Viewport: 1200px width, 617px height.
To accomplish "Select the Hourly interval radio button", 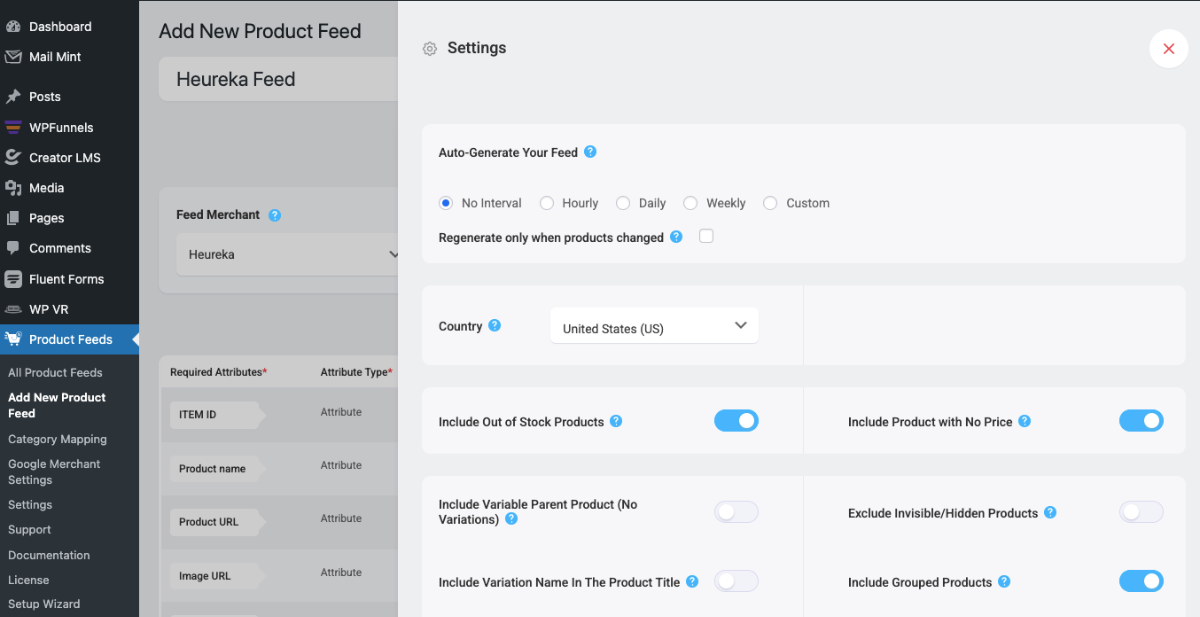I will tap(547, 203).
